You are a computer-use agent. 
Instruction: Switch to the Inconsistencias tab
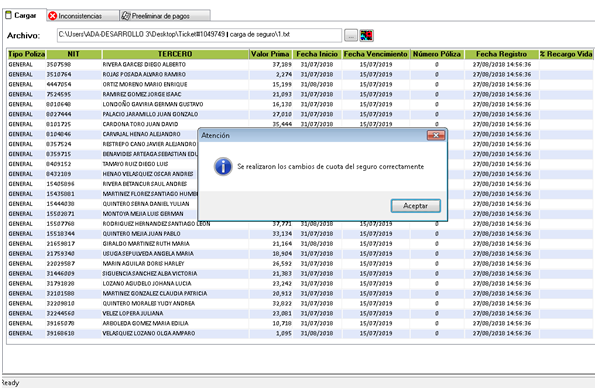pos(83,16)
